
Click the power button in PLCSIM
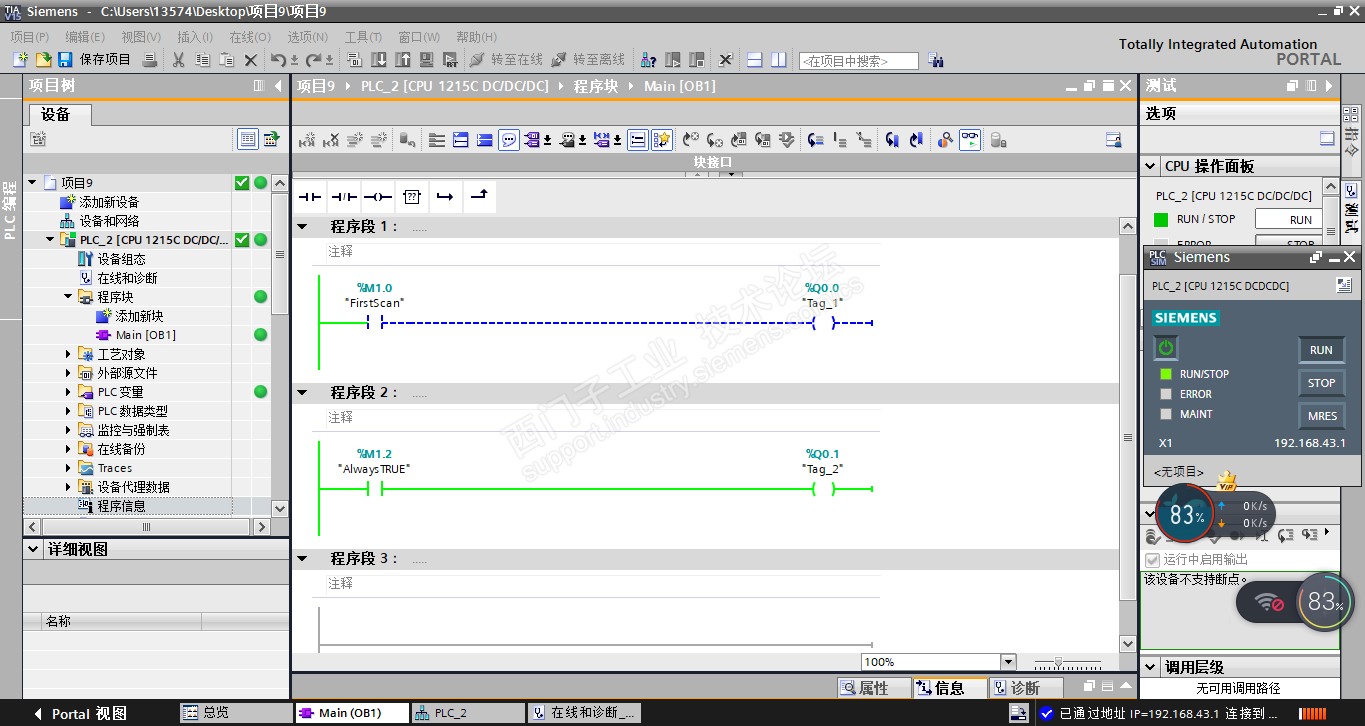[x=1166, y=348]
